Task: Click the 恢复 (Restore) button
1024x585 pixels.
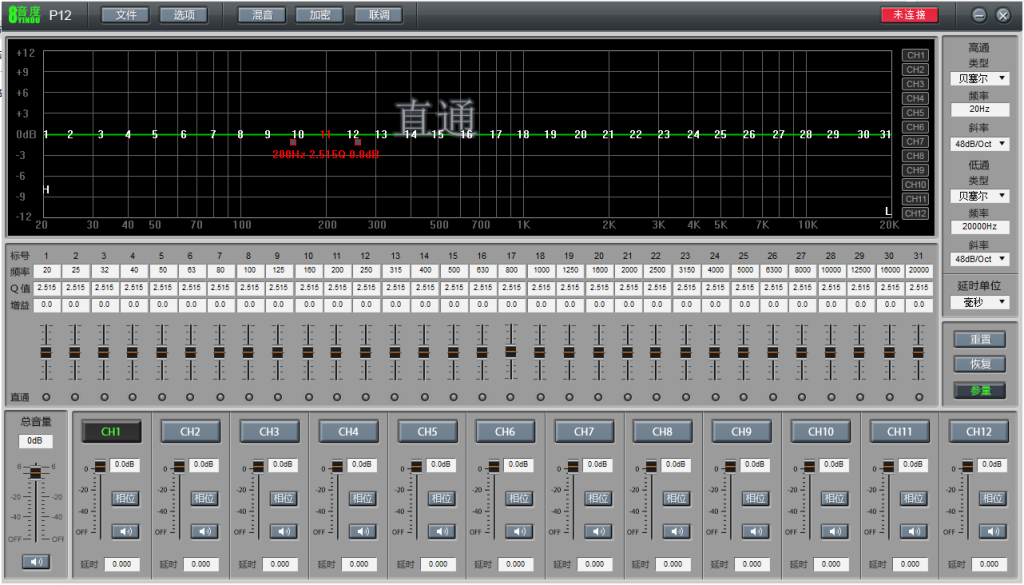Action: point(980,364)
